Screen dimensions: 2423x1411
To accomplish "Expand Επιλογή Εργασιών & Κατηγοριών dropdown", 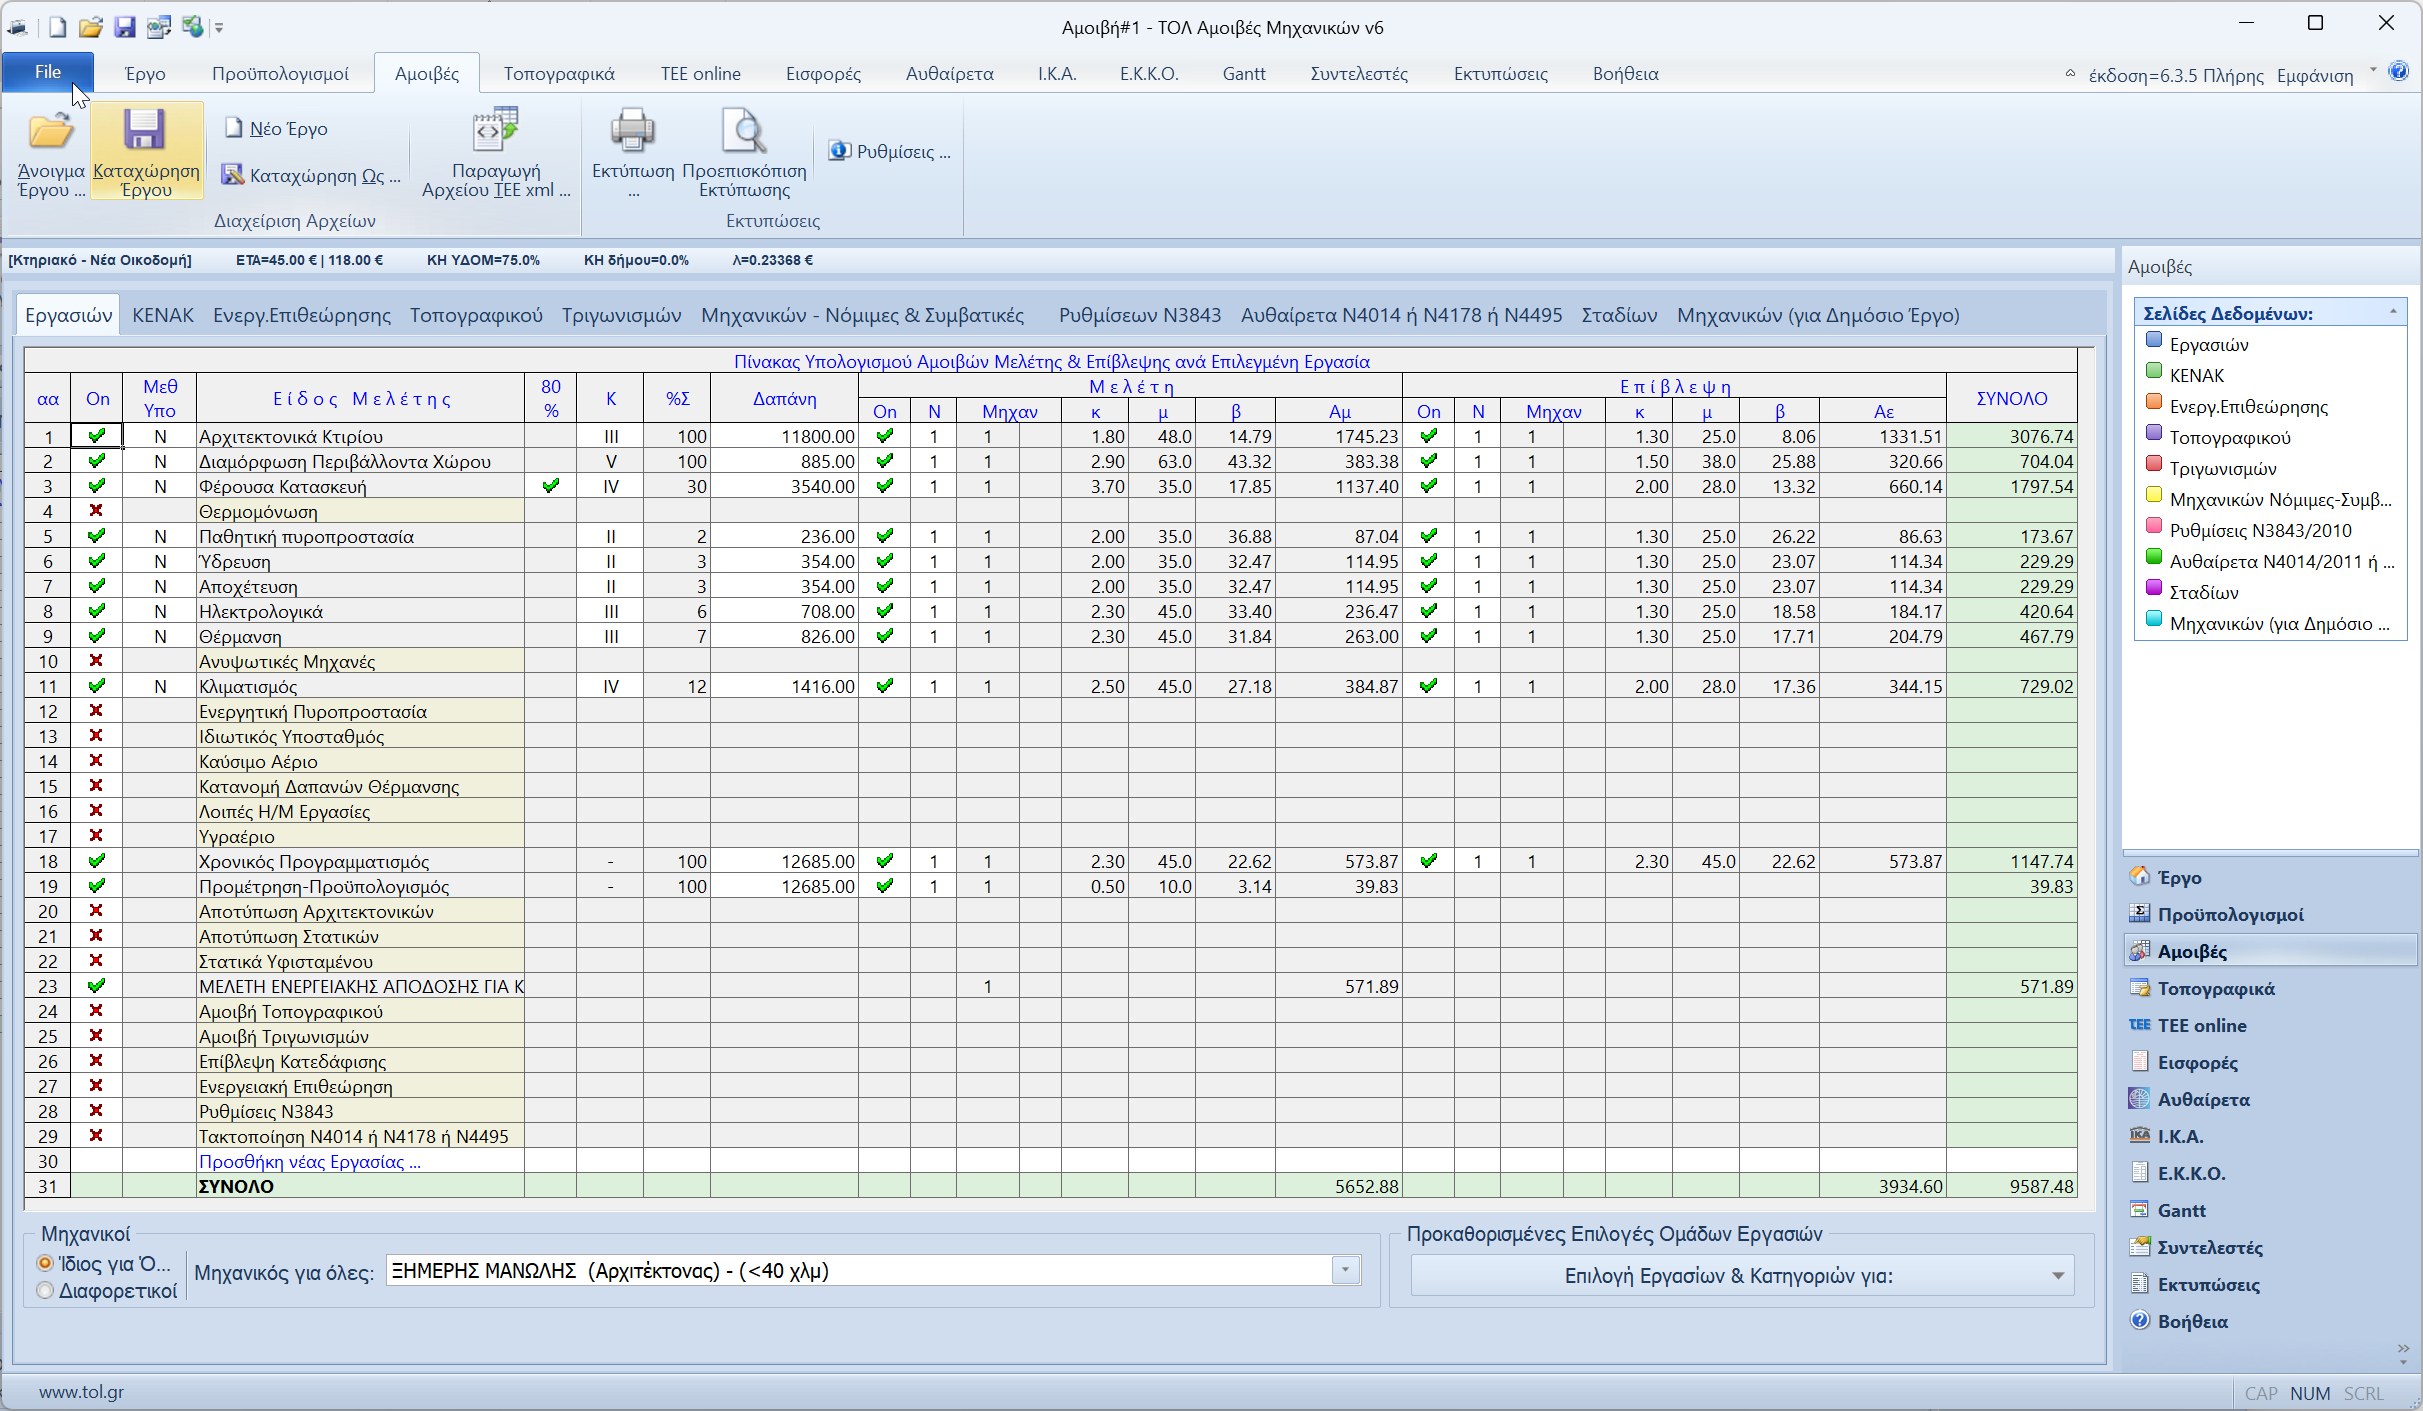I will 2057,1276.
